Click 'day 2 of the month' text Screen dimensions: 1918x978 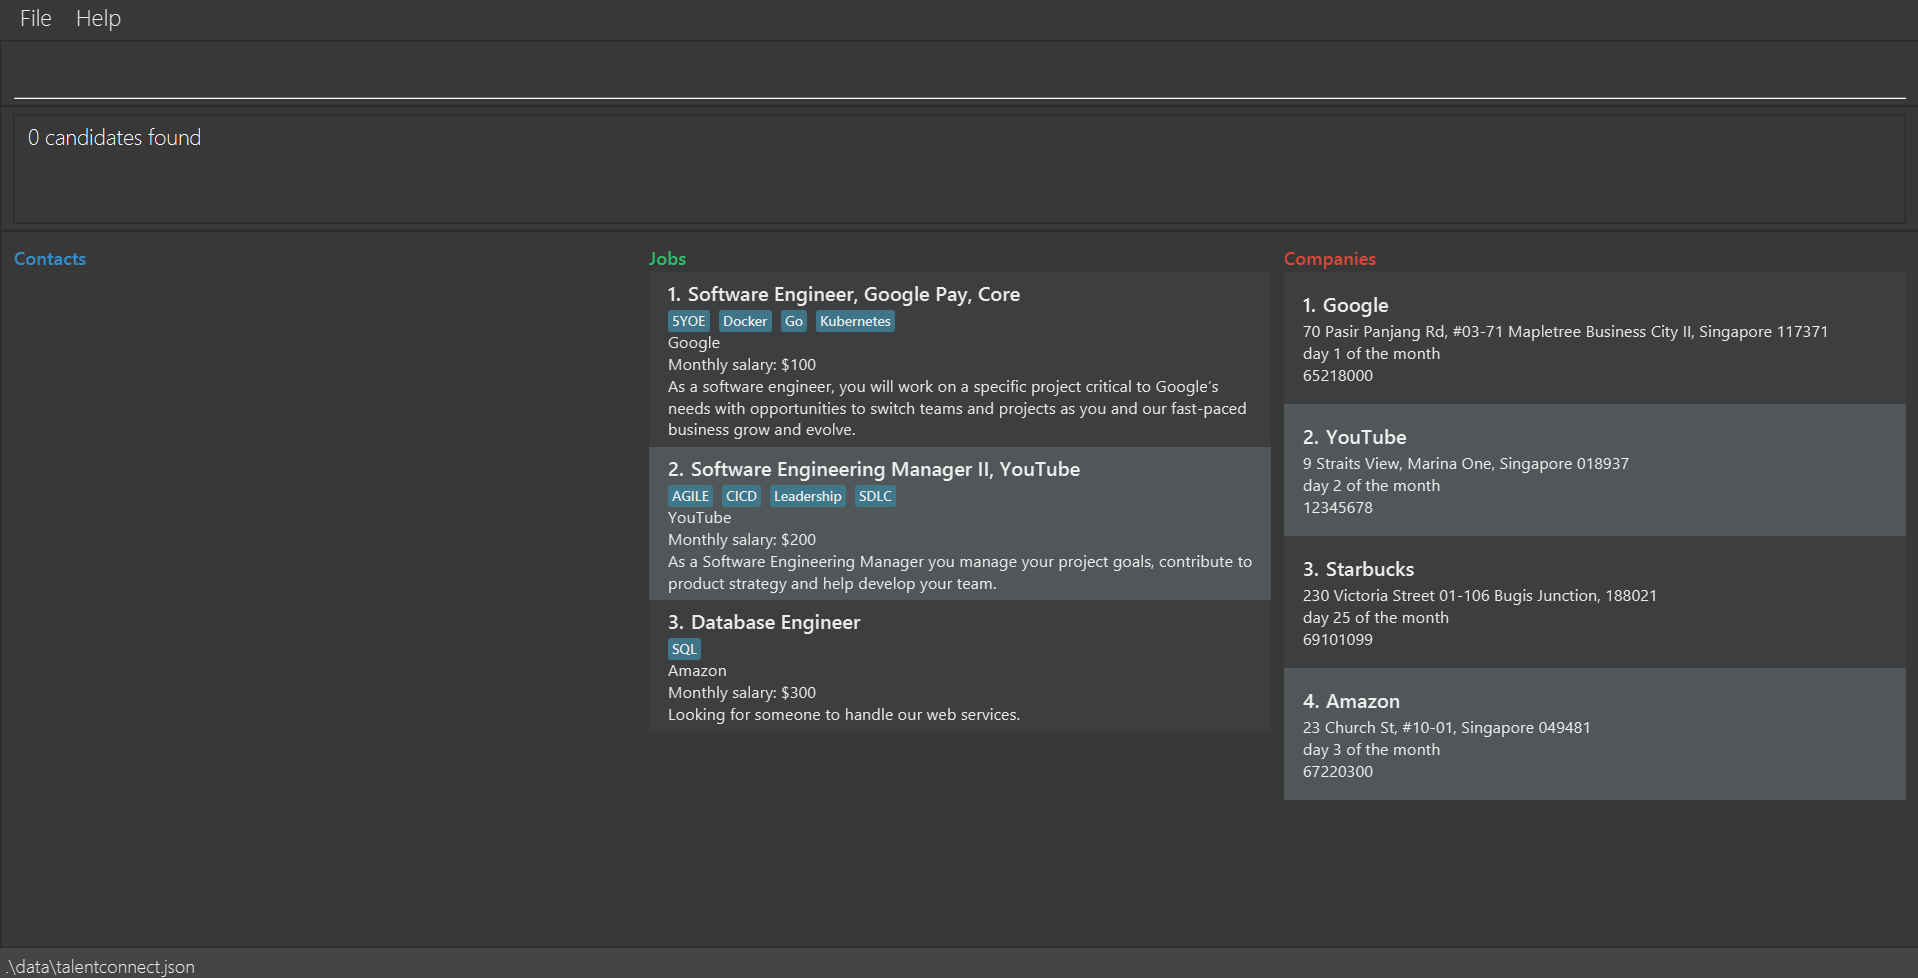(x=1371, y=486)
